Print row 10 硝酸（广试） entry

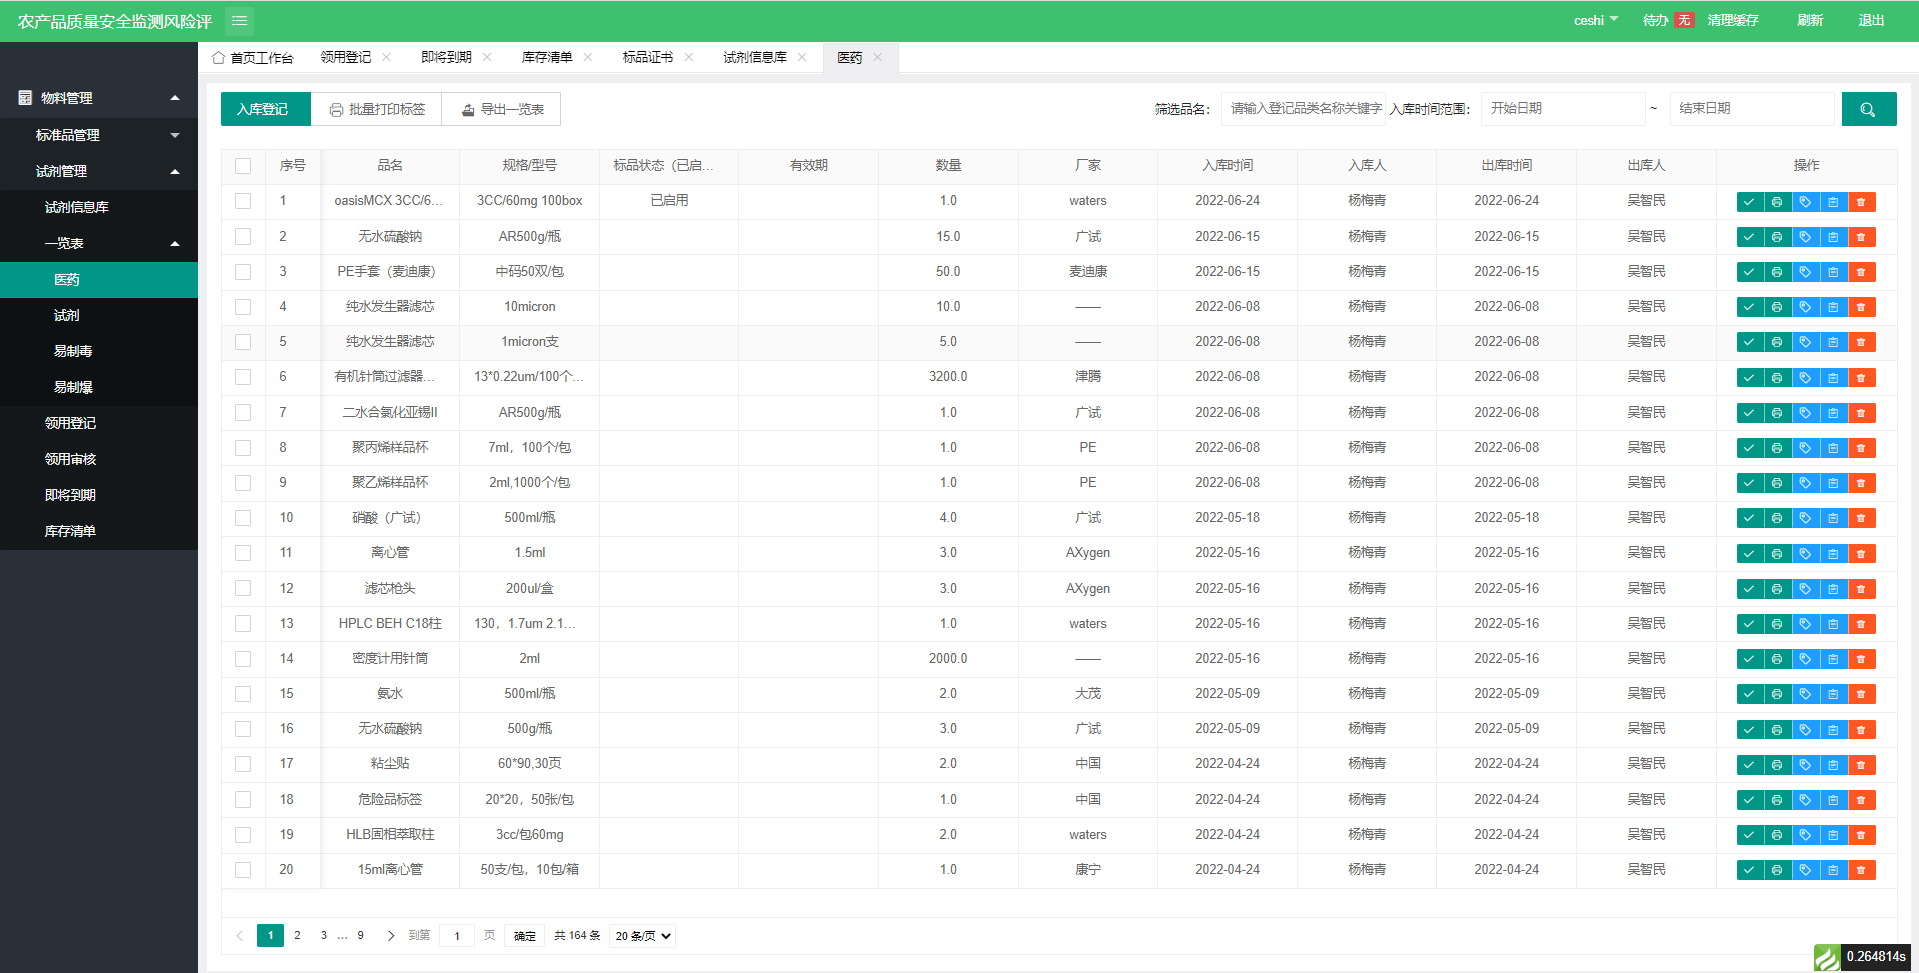coord(1777,518)
